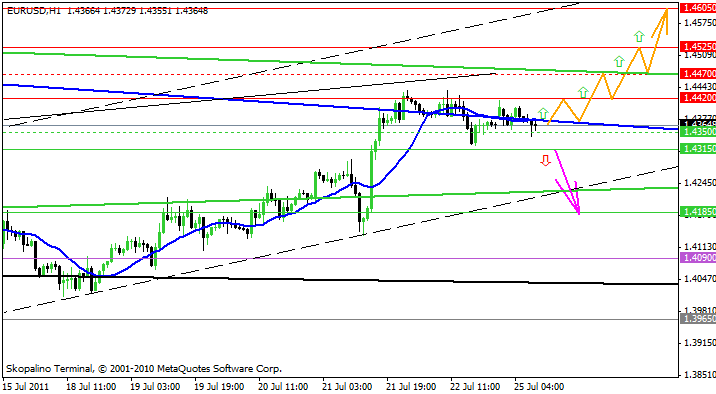
Task: Select the green 1.43500 price level label
Action: (698, 132)
